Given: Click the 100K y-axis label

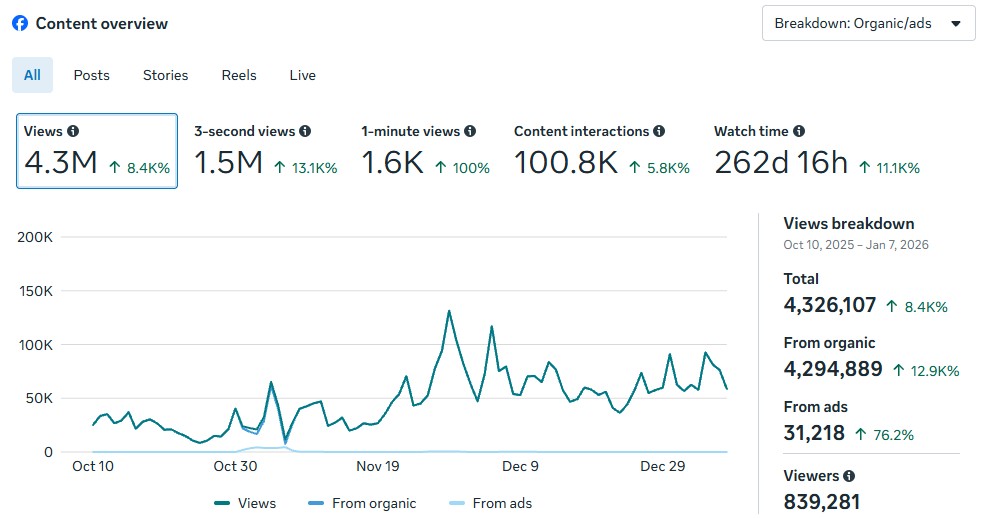Looking at the screenshot, I should click(x=35, y=345).
